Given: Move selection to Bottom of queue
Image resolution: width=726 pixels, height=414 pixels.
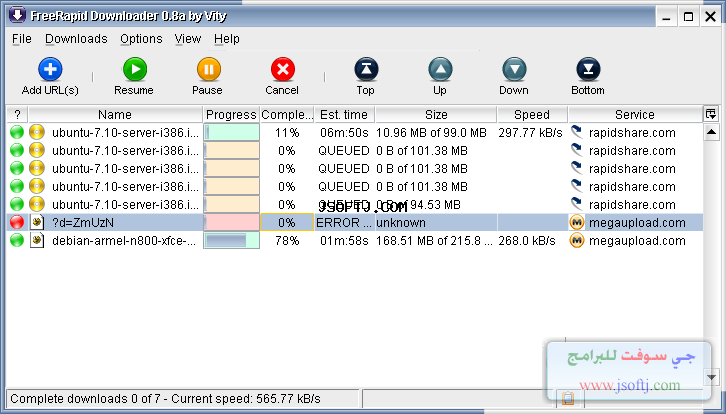Looking at the screenshot, I should point(588,69).
